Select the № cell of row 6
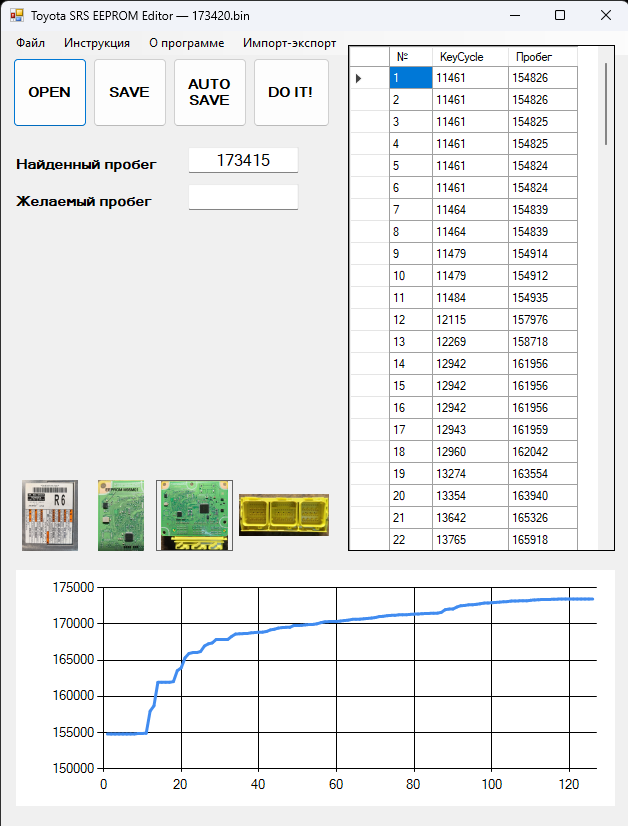628x826 pixels. click(411, 188)
